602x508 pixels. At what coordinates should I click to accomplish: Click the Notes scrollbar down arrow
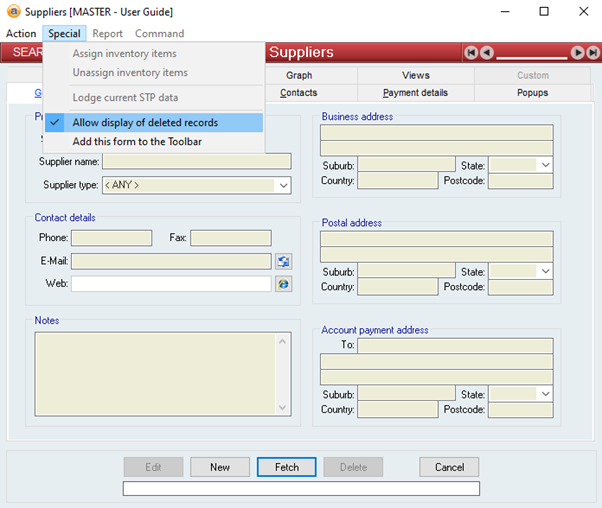point(283,408)
